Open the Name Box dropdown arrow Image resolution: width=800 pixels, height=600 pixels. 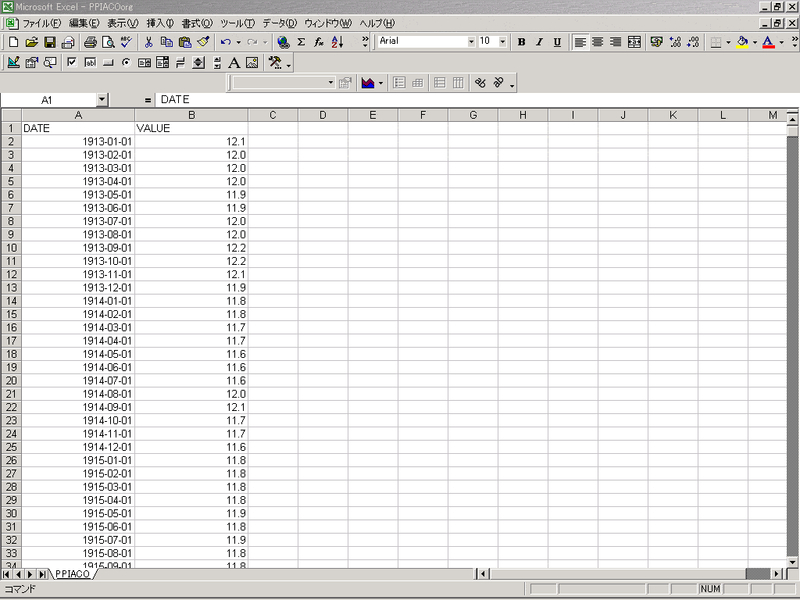click(x=102, y=99)
